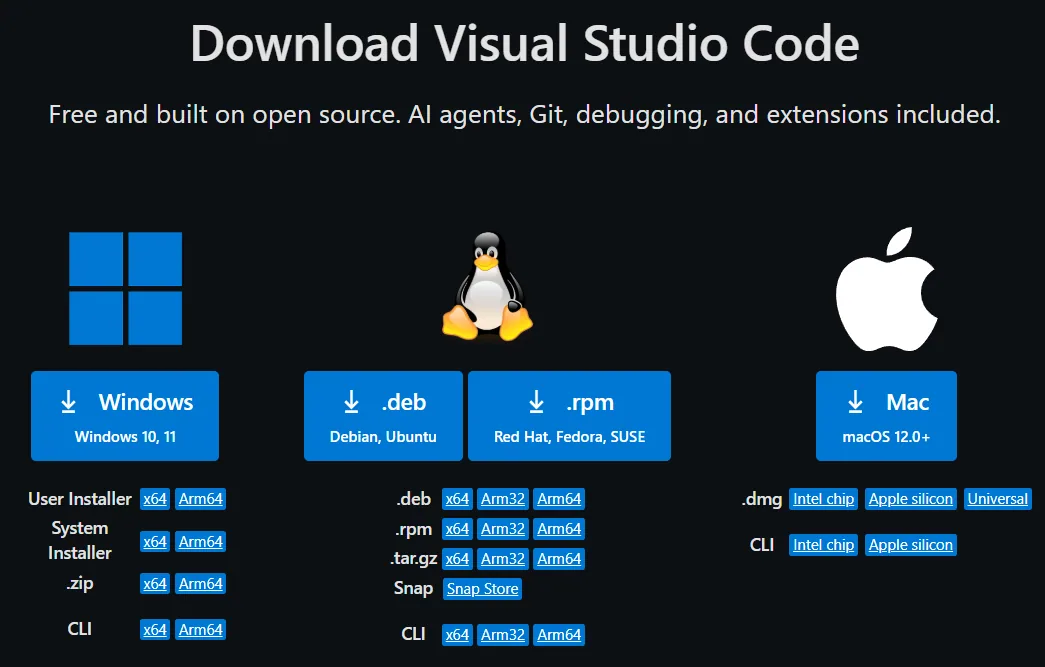Get Linux CLI x64 download
The width and height of the screenshot is (1045, 667).
tap(457, 635)
